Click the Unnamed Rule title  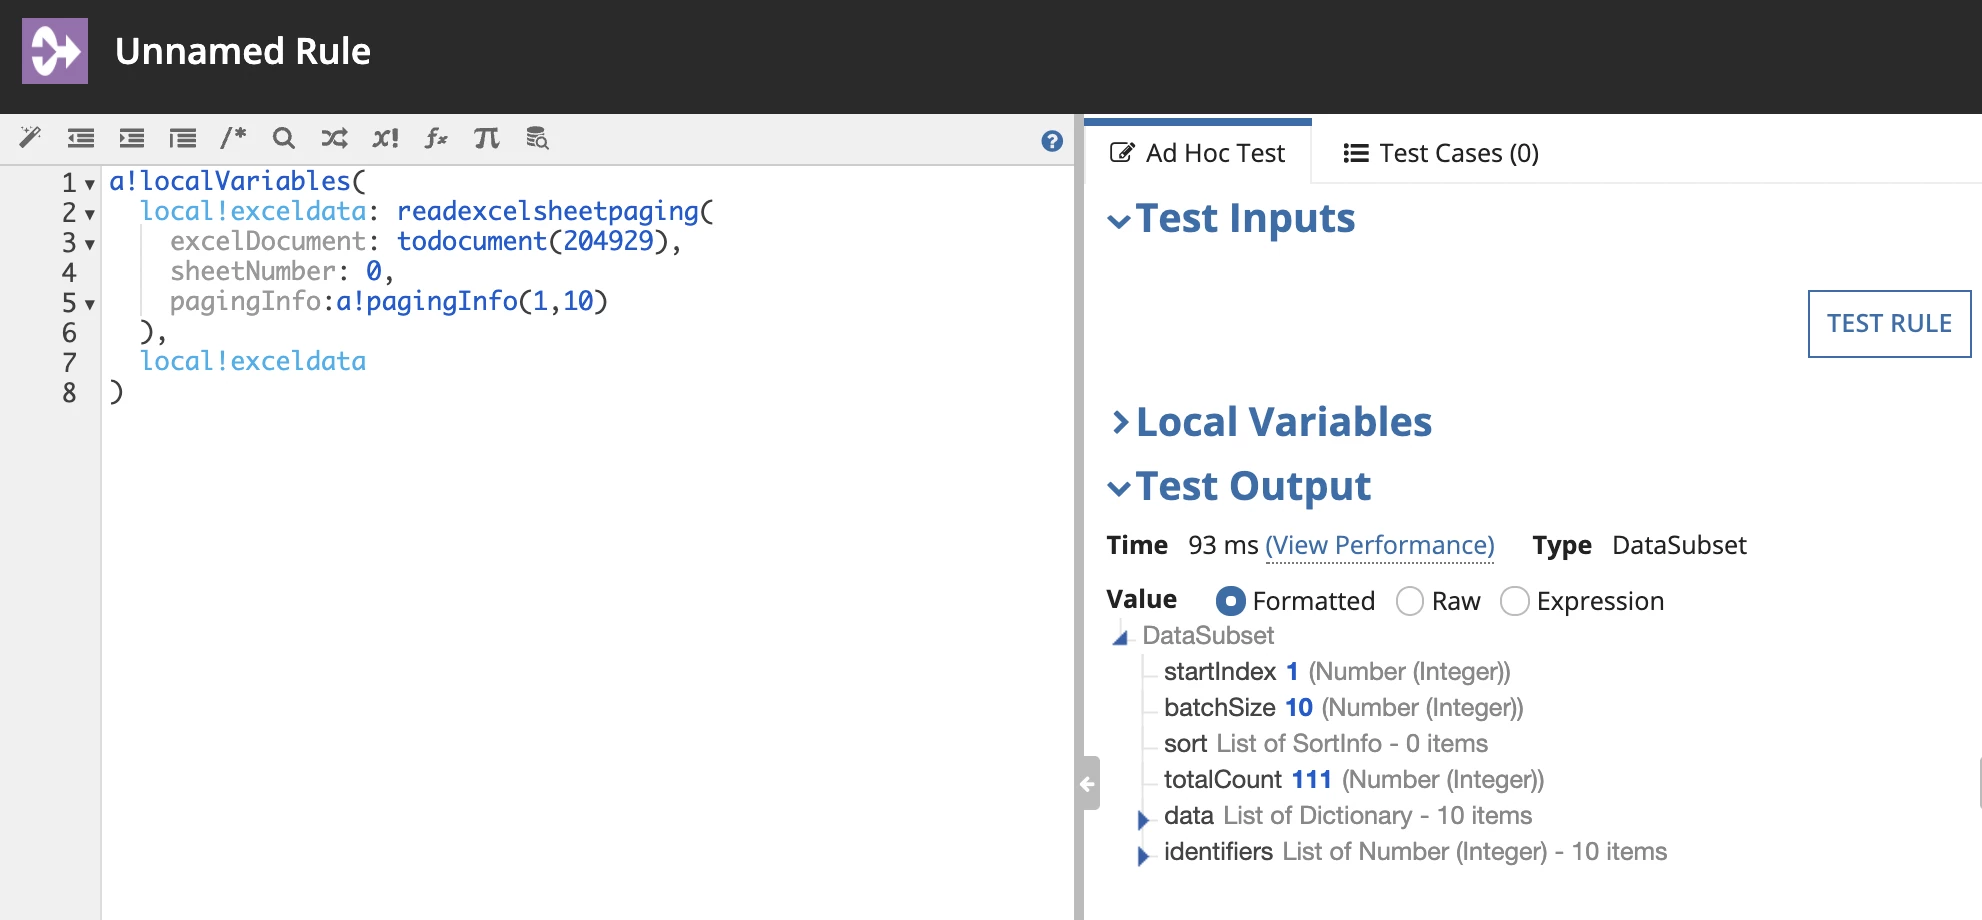(x=243, y=51)
